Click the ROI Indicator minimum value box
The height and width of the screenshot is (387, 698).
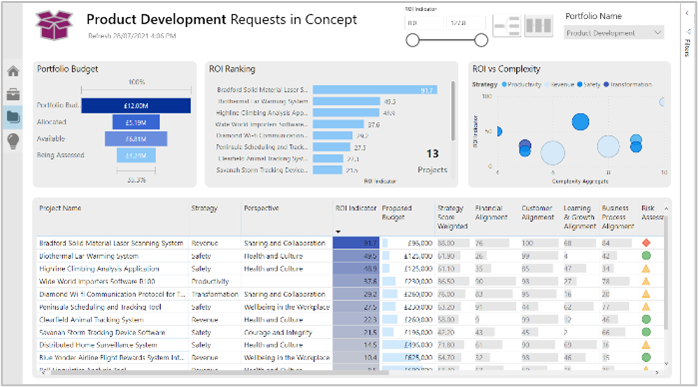[424, 23]
